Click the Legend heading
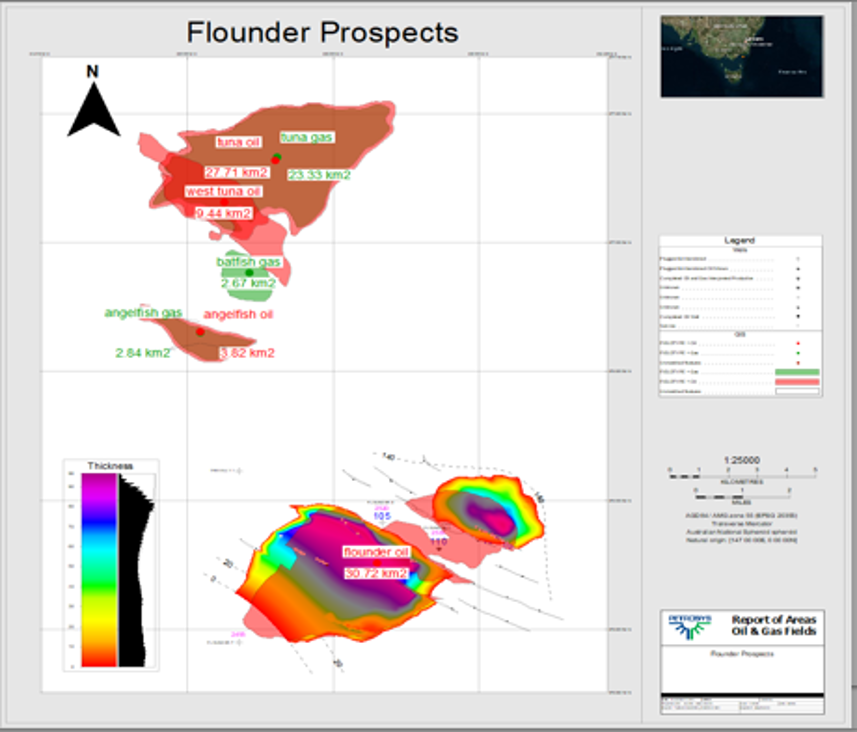Image resolution: width=857 pixels, height=732 pixels. click(740, 241)
